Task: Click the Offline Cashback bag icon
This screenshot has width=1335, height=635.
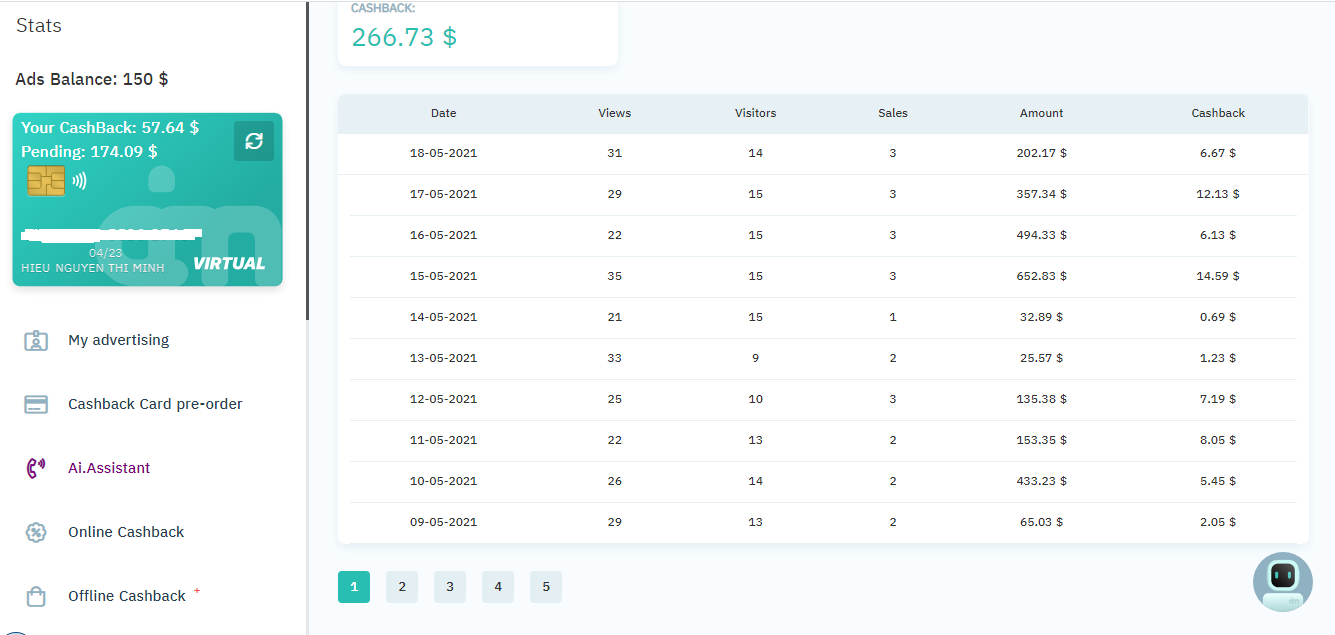Action: pyautogui.click(x=36, y=597)
